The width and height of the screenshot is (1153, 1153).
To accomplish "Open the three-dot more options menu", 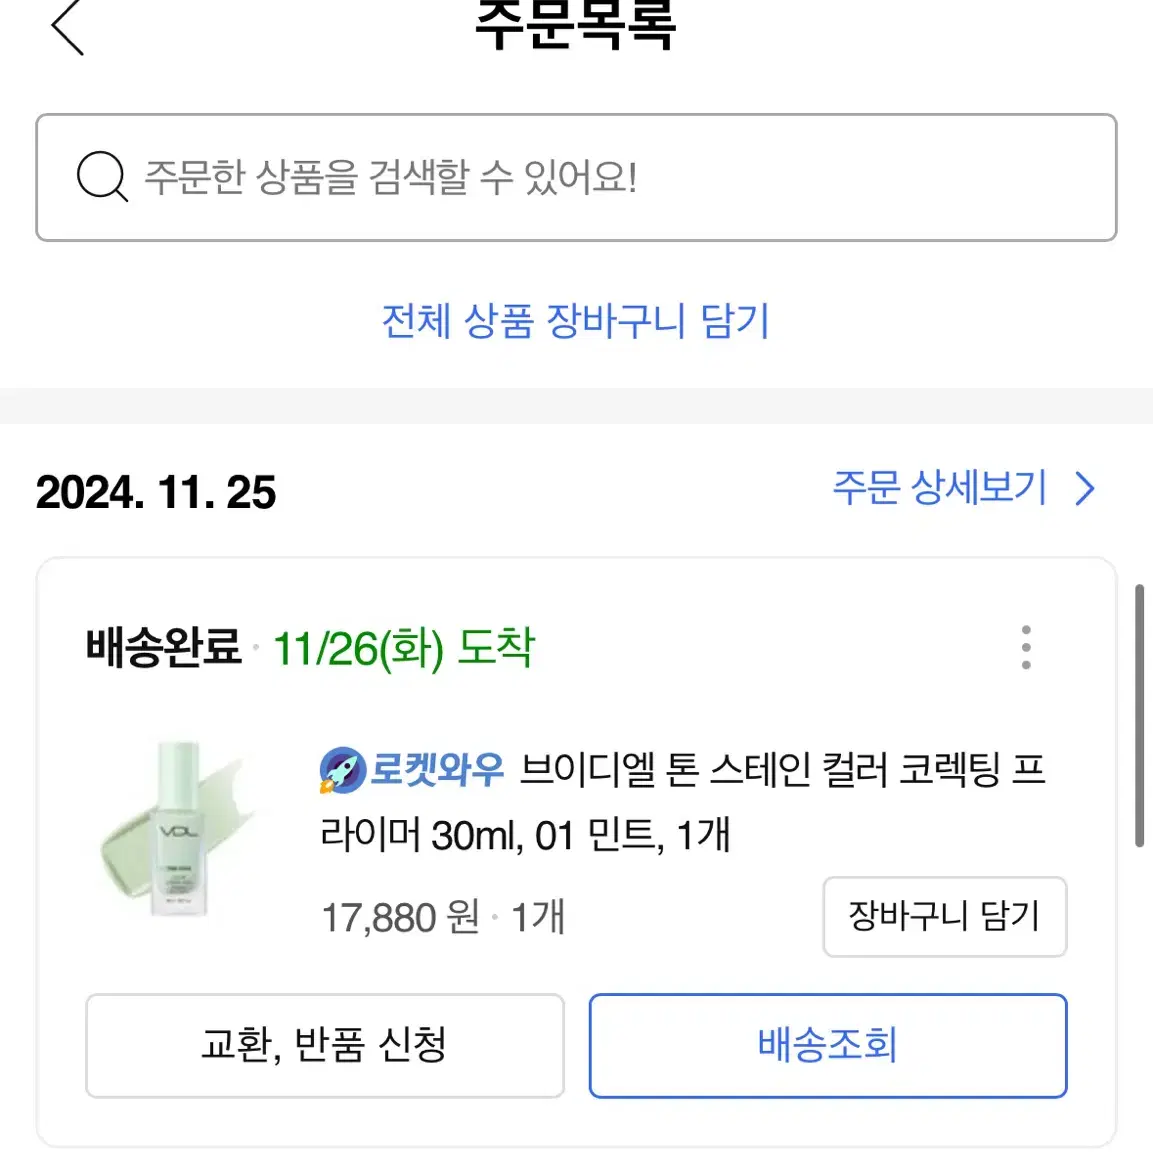I will (x=1026, y=648).
